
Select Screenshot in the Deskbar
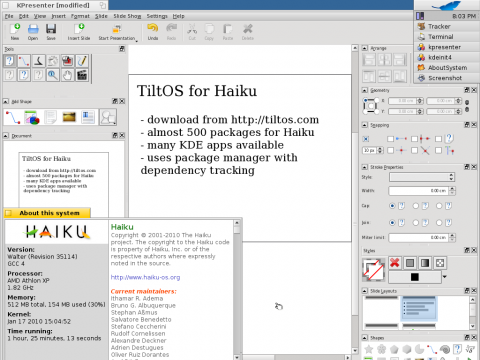click(447, 78)
